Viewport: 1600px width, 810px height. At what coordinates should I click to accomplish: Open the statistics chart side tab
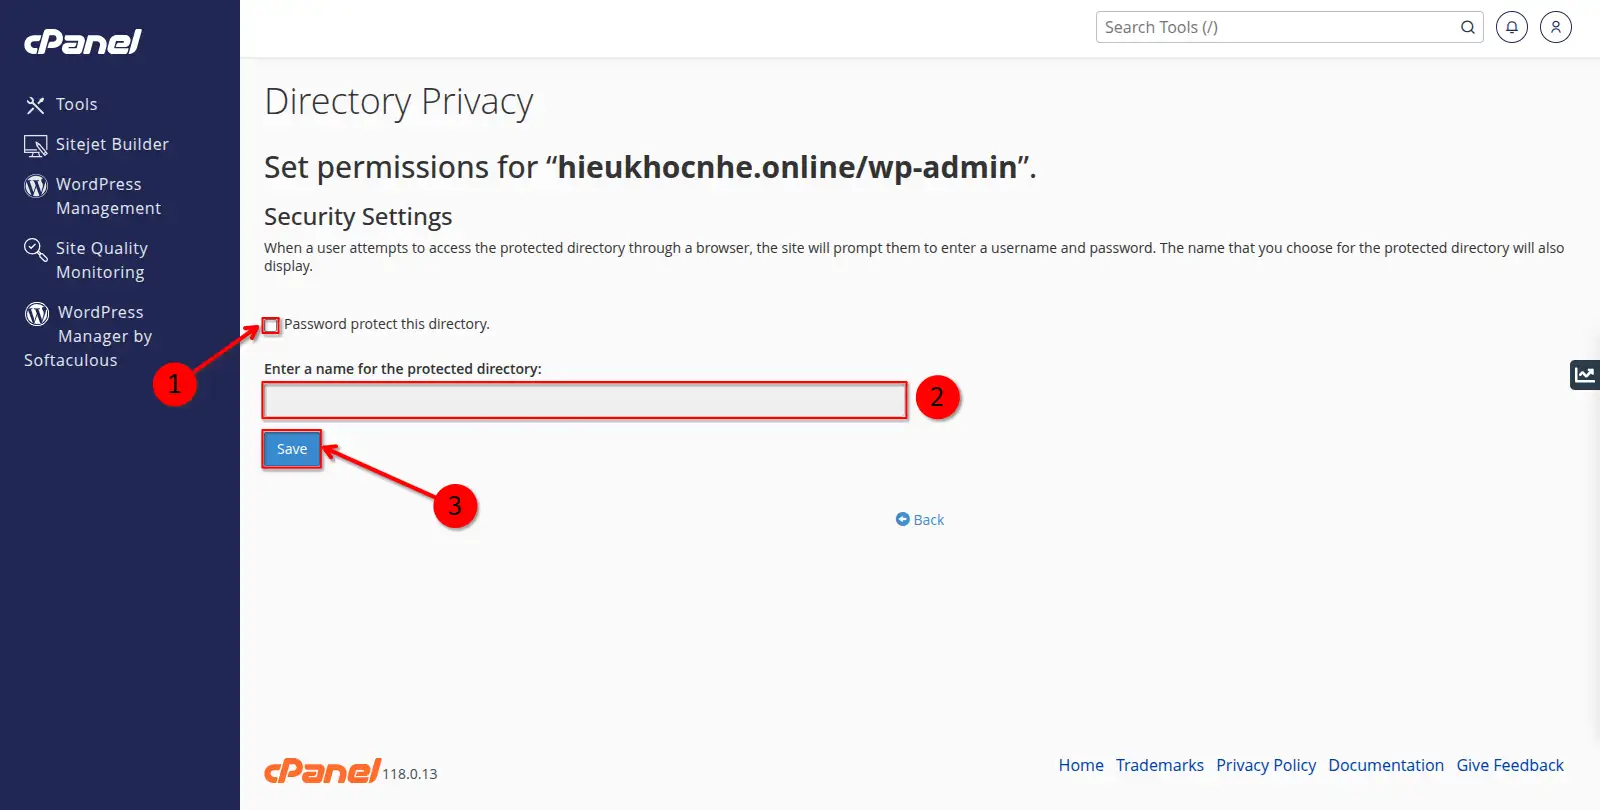pos(1585,375)
